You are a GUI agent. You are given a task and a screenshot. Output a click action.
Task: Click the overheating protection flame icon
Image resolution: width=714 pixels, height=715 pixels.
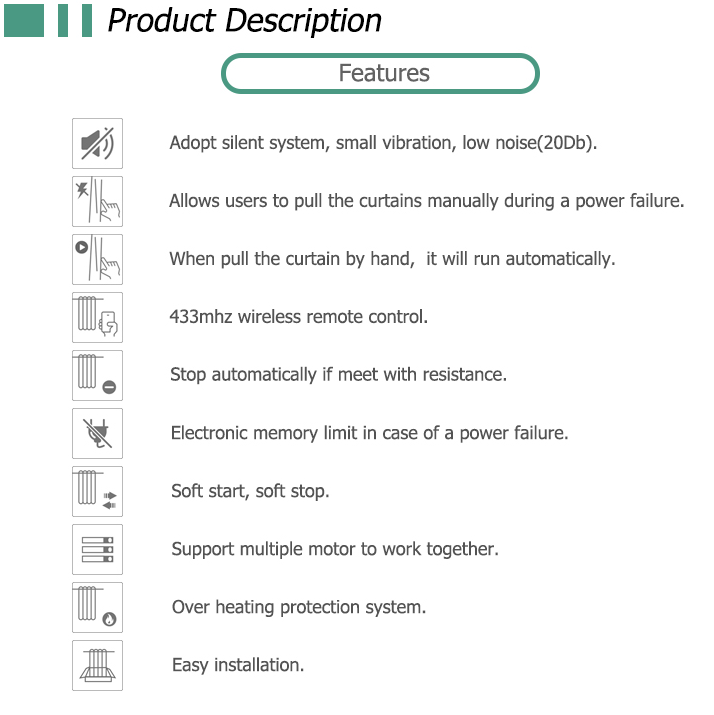97,607
